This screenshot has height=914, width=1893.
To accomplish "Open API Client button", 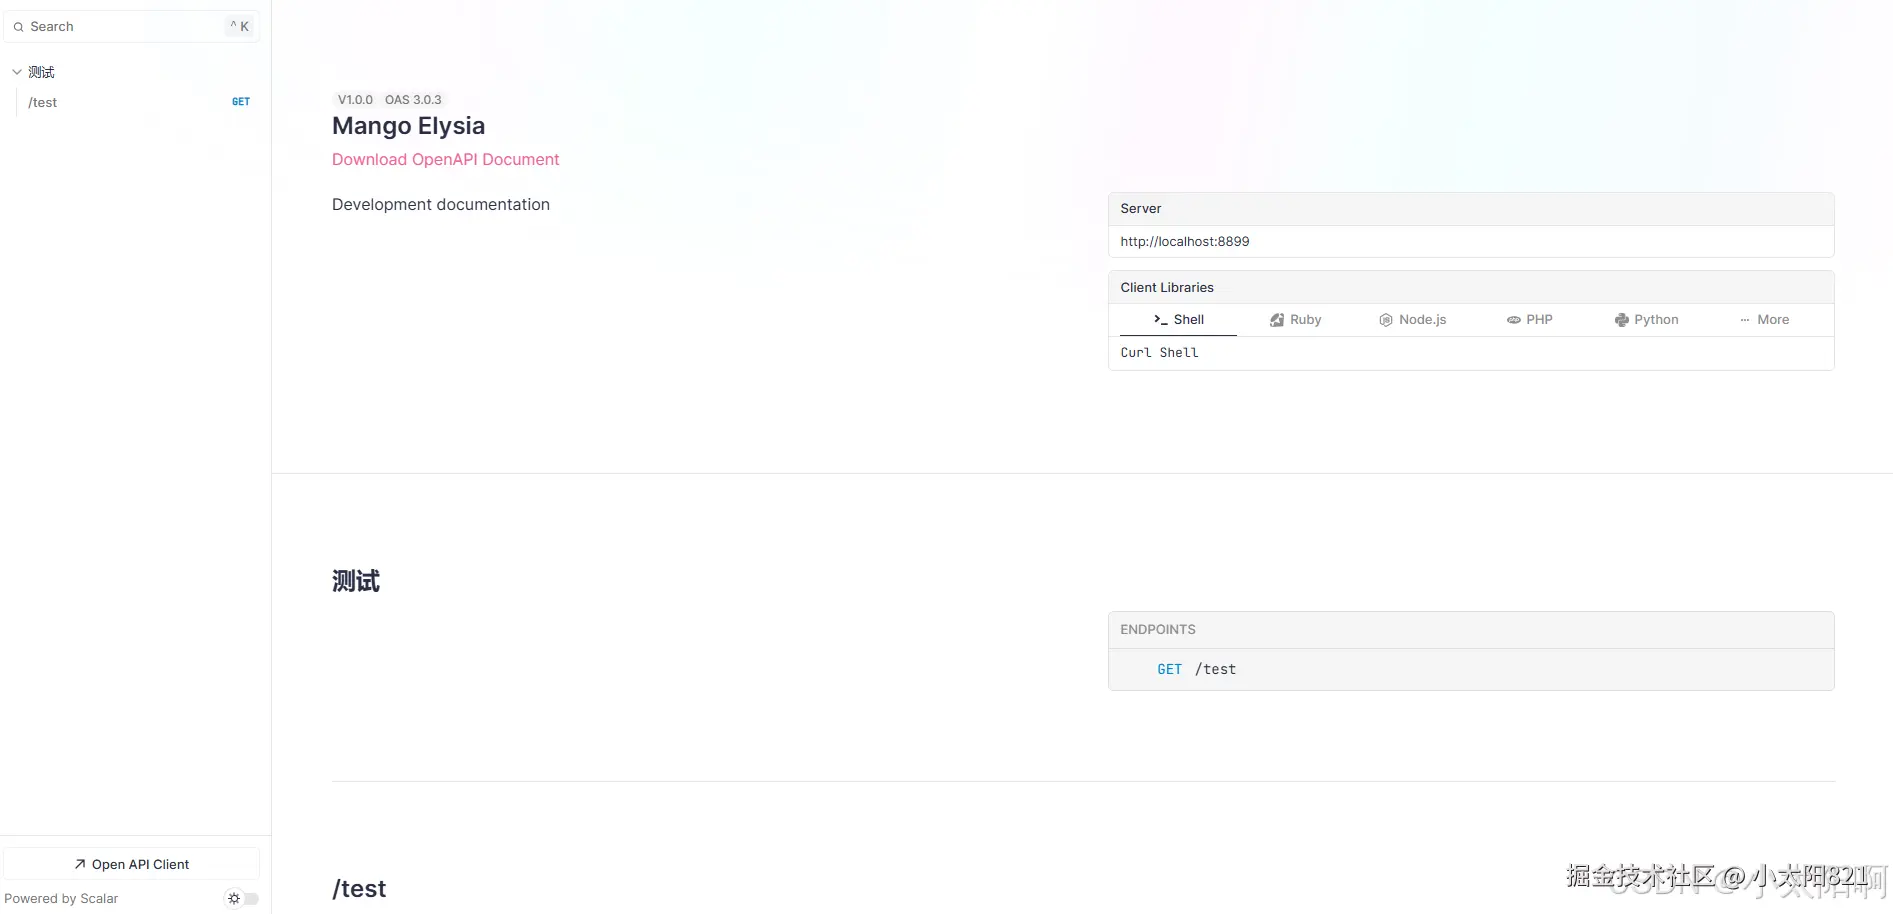I will pos(131,864).
